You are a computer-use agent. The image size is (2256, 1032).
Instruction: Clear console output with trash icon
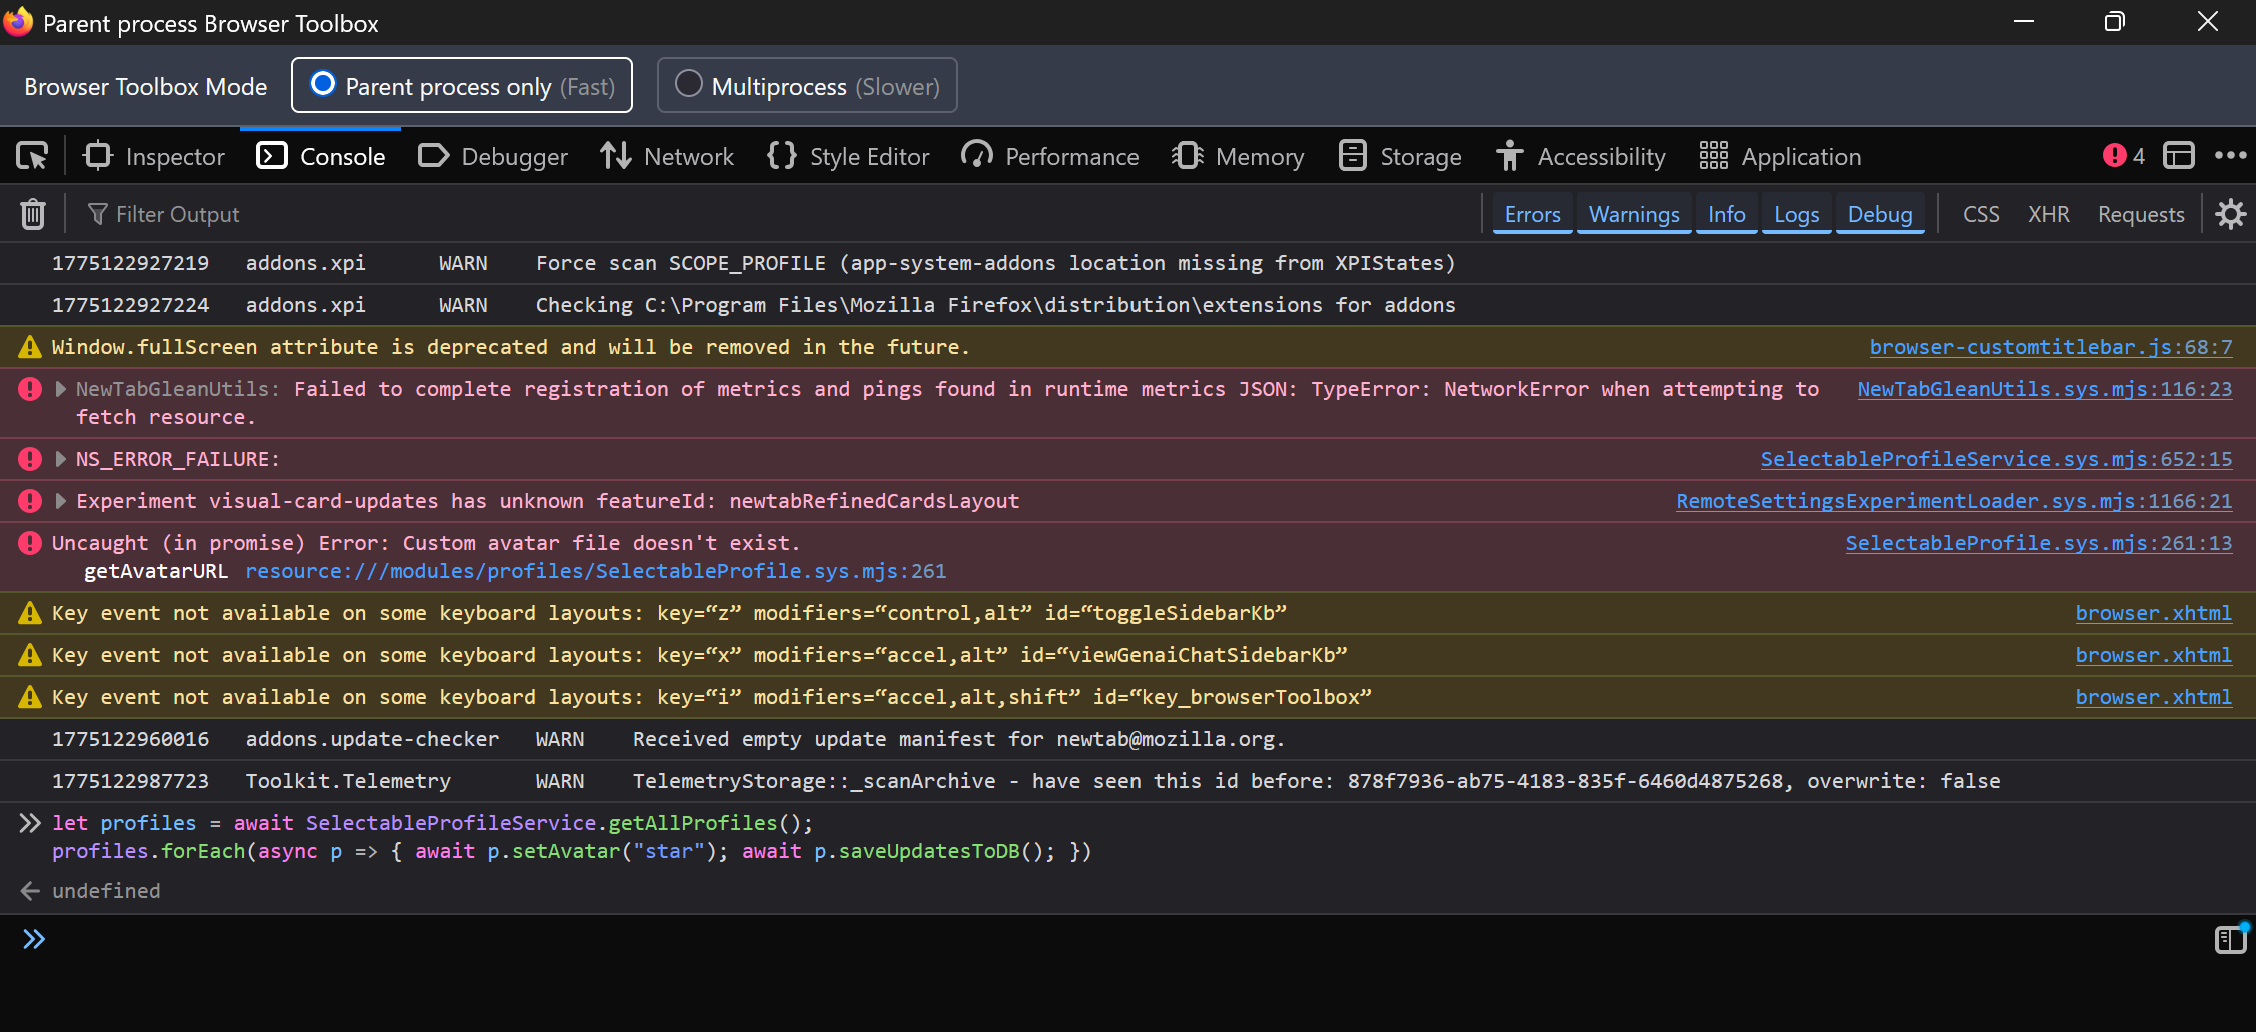point(33,214)
